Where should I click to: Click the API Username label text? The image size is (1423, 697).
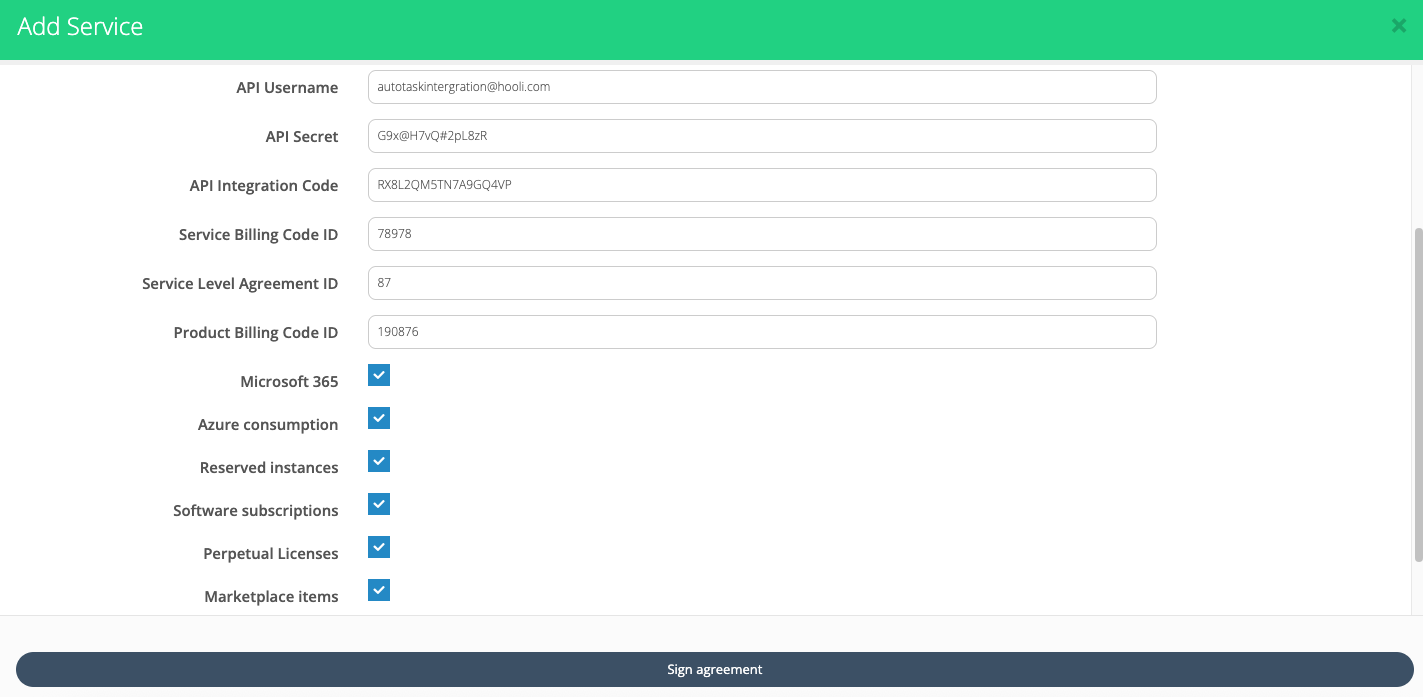coord(287,88)
